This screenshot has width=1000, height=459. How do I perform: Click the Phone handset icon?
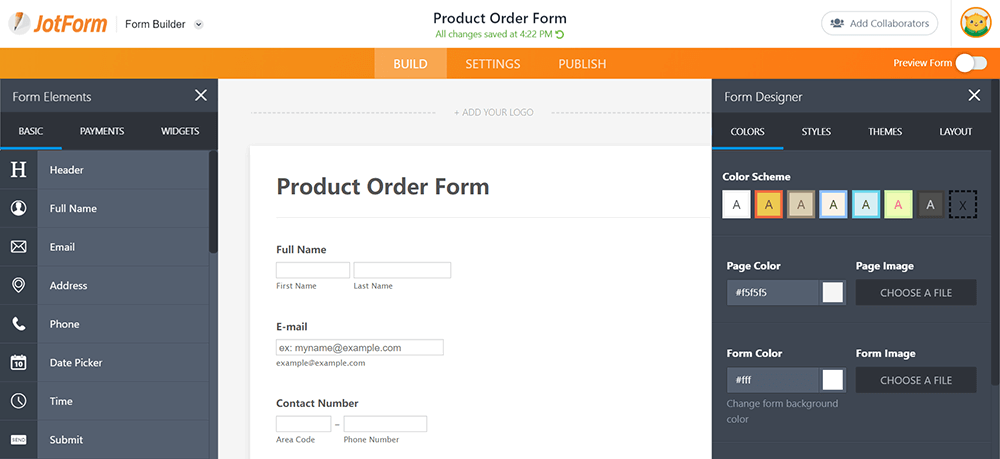(18, 324)
